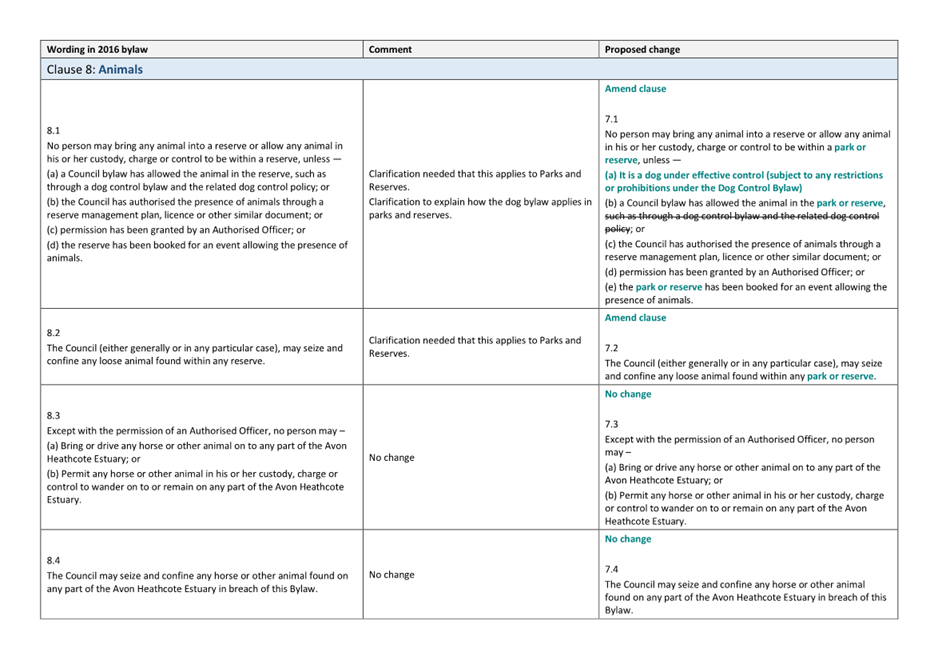Select clause number 8.1 in the left column

tap(54, 131)
